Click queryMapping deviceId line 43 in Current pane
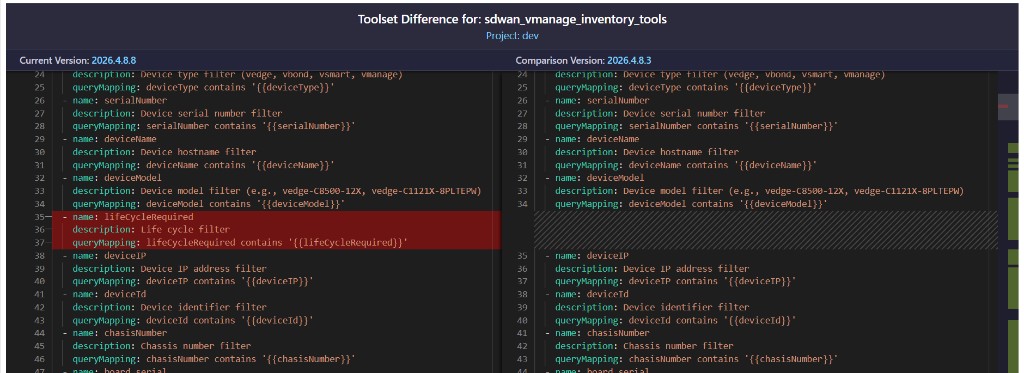Viewport: 1024px width, 373px height. coord(193,321)
